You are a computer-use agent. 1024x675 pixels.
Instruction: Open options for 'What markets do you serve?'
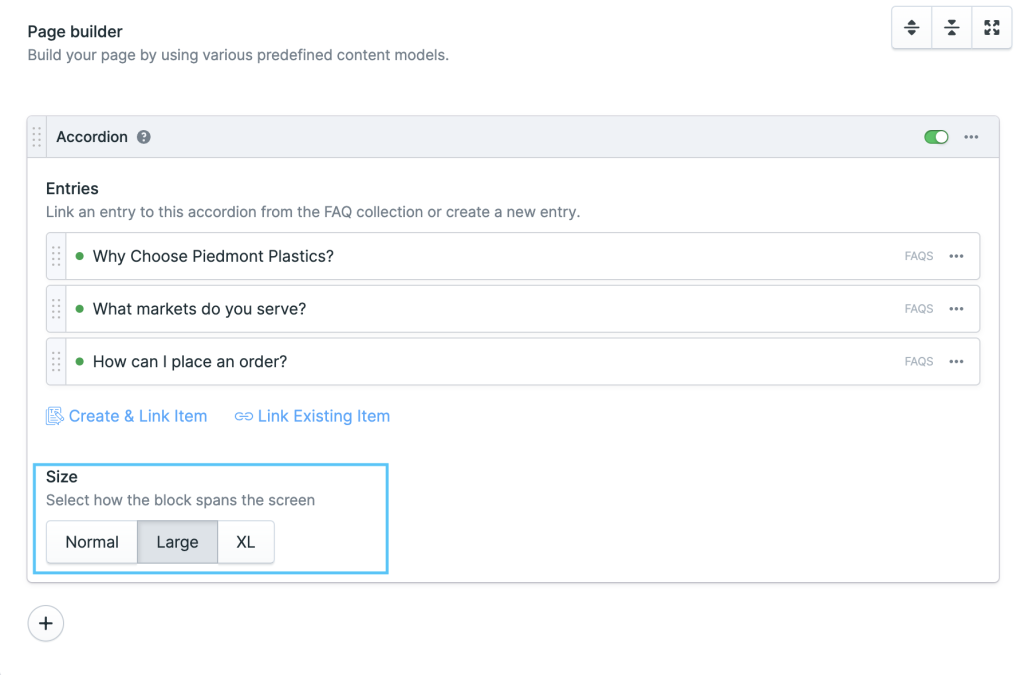click(x=956, y=309)
